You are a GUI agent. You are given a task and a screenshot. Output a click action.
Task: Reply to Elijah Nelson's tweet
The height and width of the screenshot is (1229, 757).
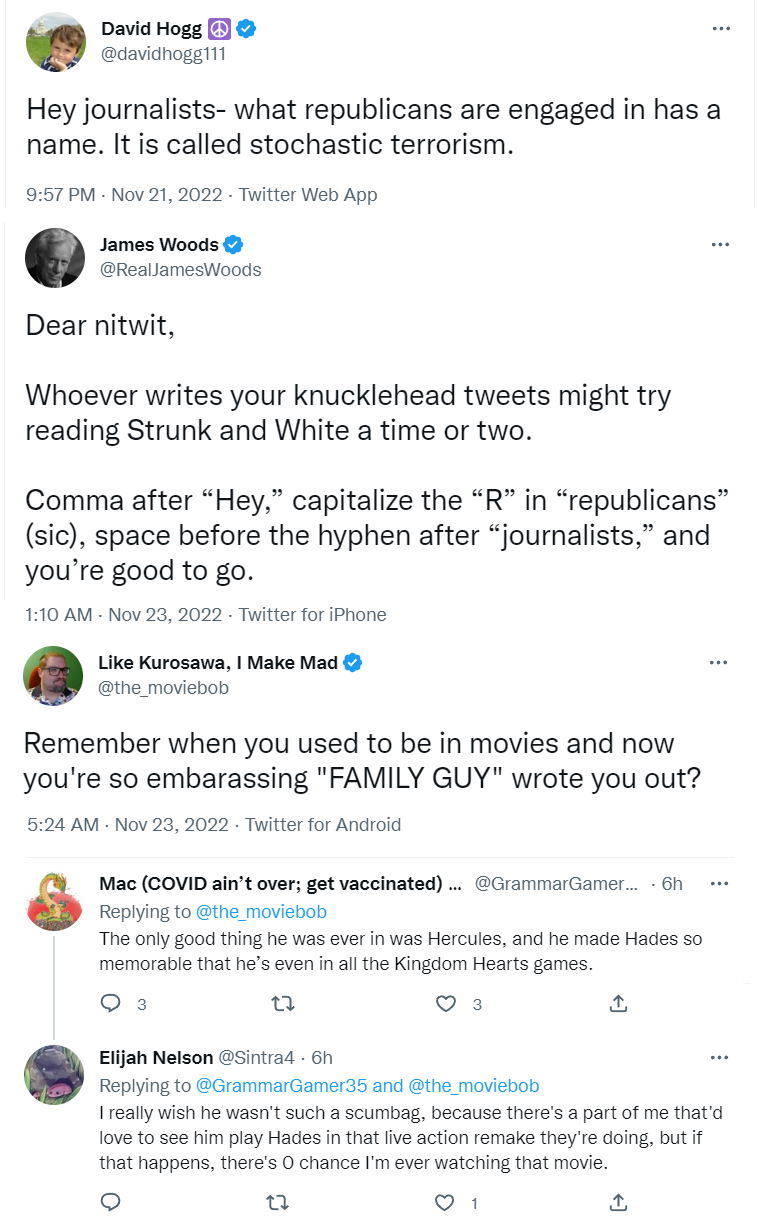click(112, 1201)
